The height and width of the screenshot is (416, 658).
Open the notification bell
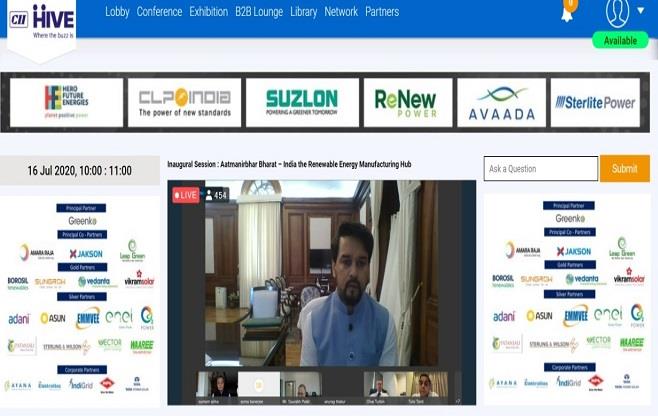567,13
